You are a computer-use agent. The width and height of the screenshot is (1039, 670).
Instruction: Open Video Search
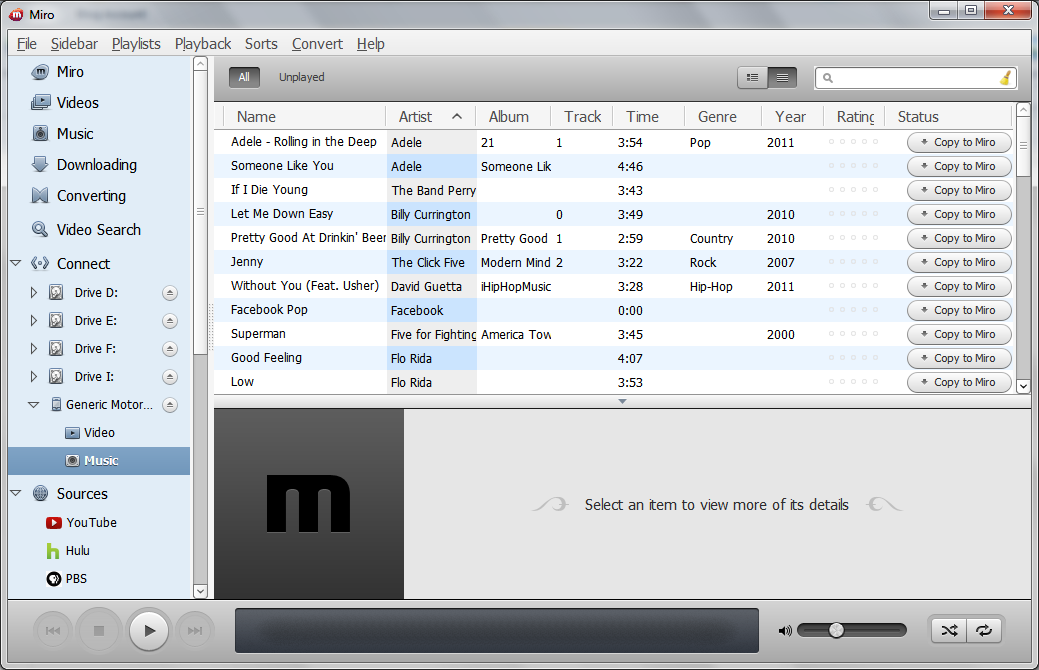tap(85, 229)
